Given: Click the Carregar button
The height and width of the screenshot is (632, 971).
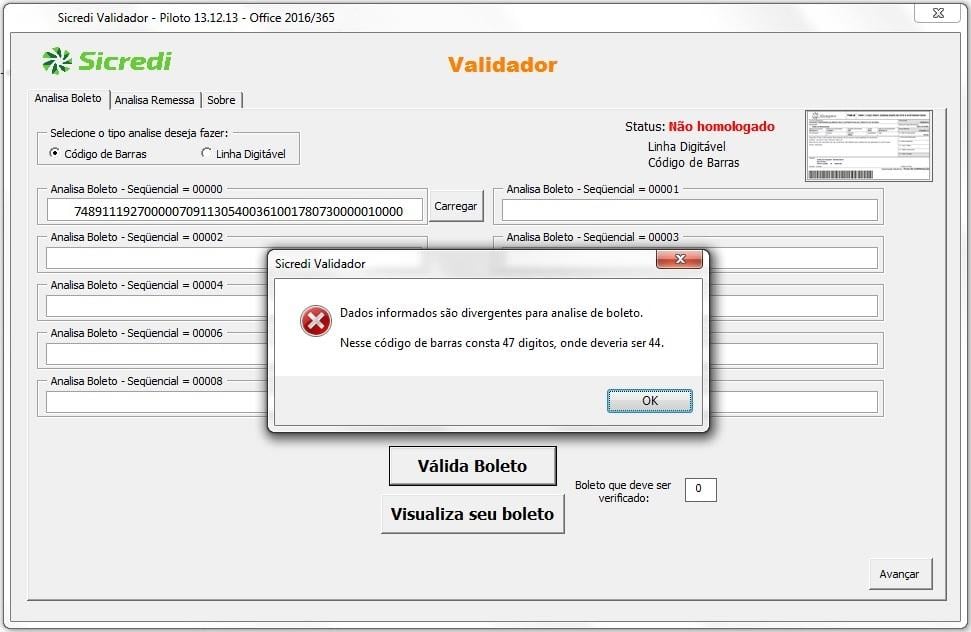Looking at the screenshot, I should [456, 206].
